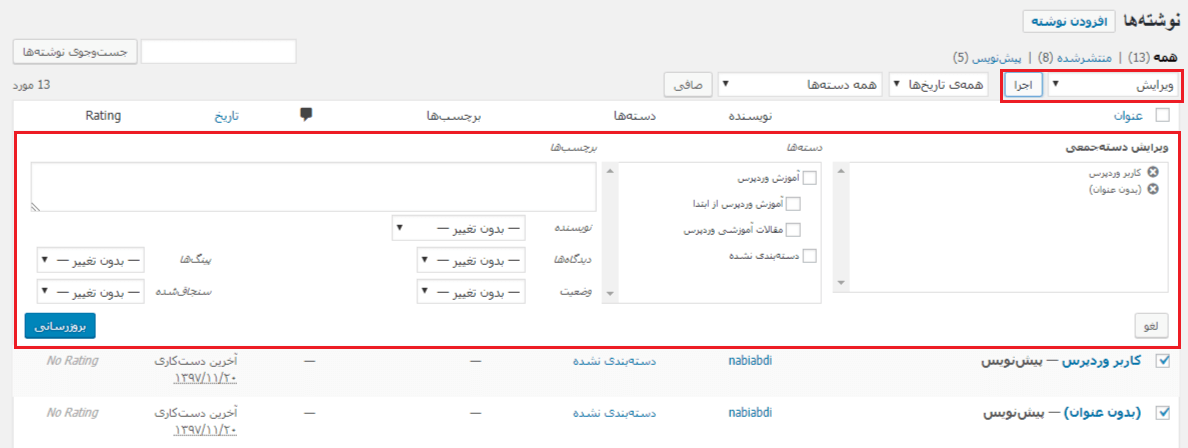Click the جست‌وجوی نوشته‌ها search button

coord(73,52)
